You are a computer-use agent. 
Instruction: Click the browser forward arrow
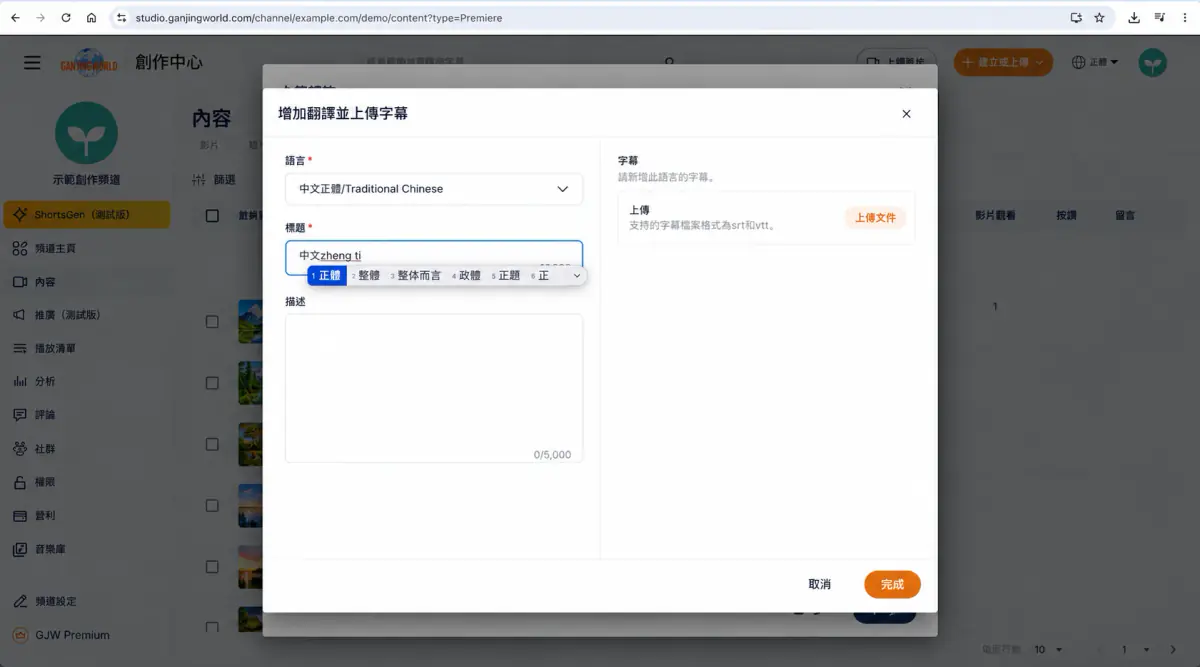pyautogui.click(x=40, y=18)
